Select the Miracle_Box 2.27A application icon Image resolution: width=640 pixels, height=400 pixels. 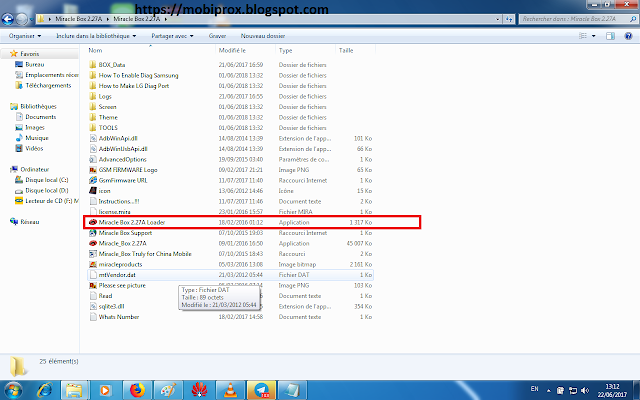pos(93,243)
